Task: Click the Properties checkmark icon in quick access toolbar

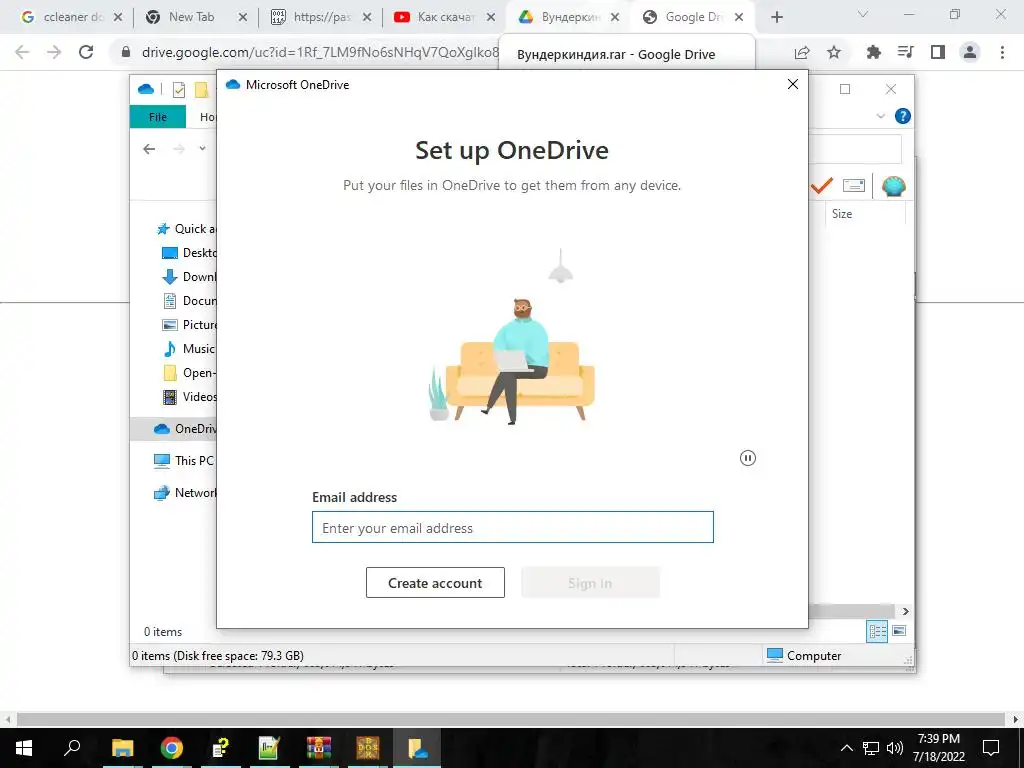Action: point(179,89)
